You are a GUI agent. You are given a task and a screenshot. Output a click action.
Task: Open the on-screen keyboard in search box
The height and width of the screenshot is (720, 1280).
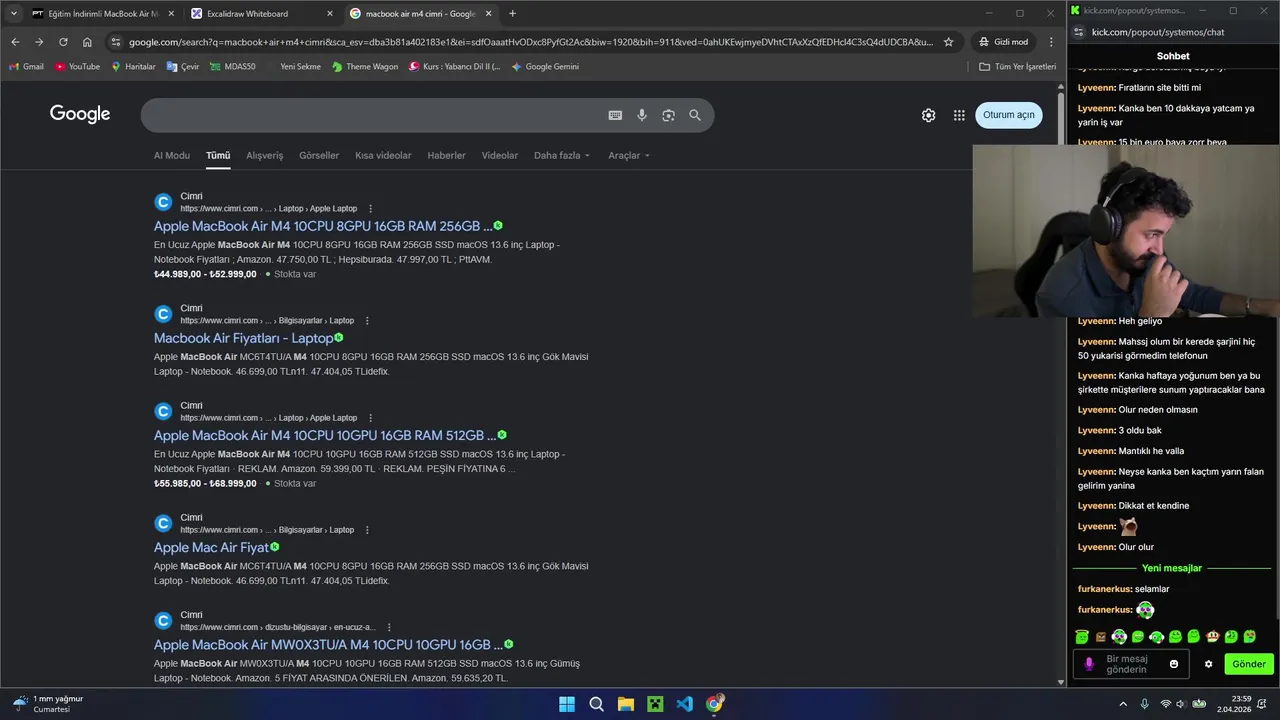615,115
